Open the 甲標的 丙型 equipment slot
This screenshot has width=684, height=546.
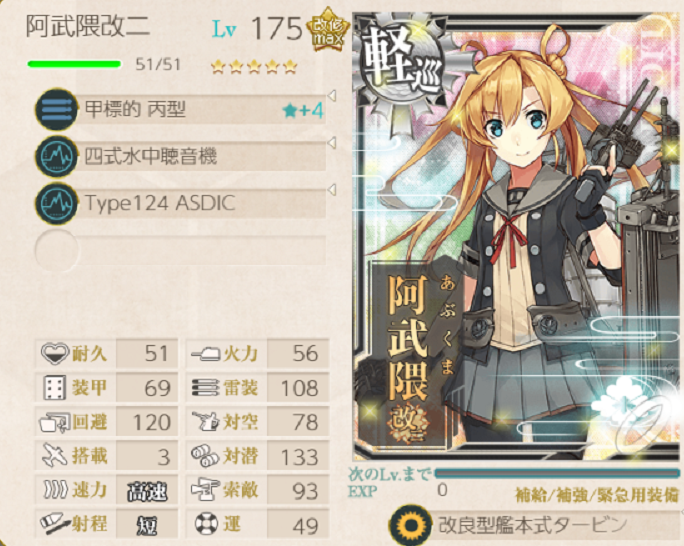click(x=180, y=109)
